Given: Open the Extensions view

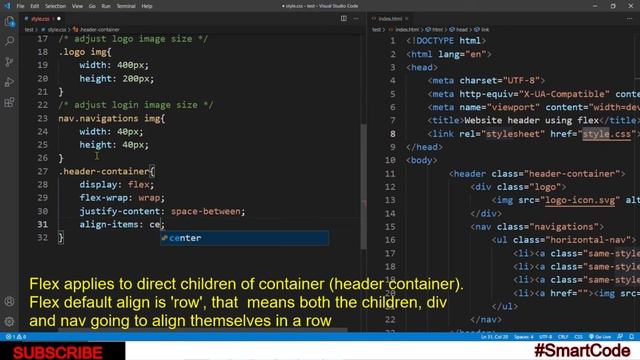Looking at the screenshot, I should point(9,102).
